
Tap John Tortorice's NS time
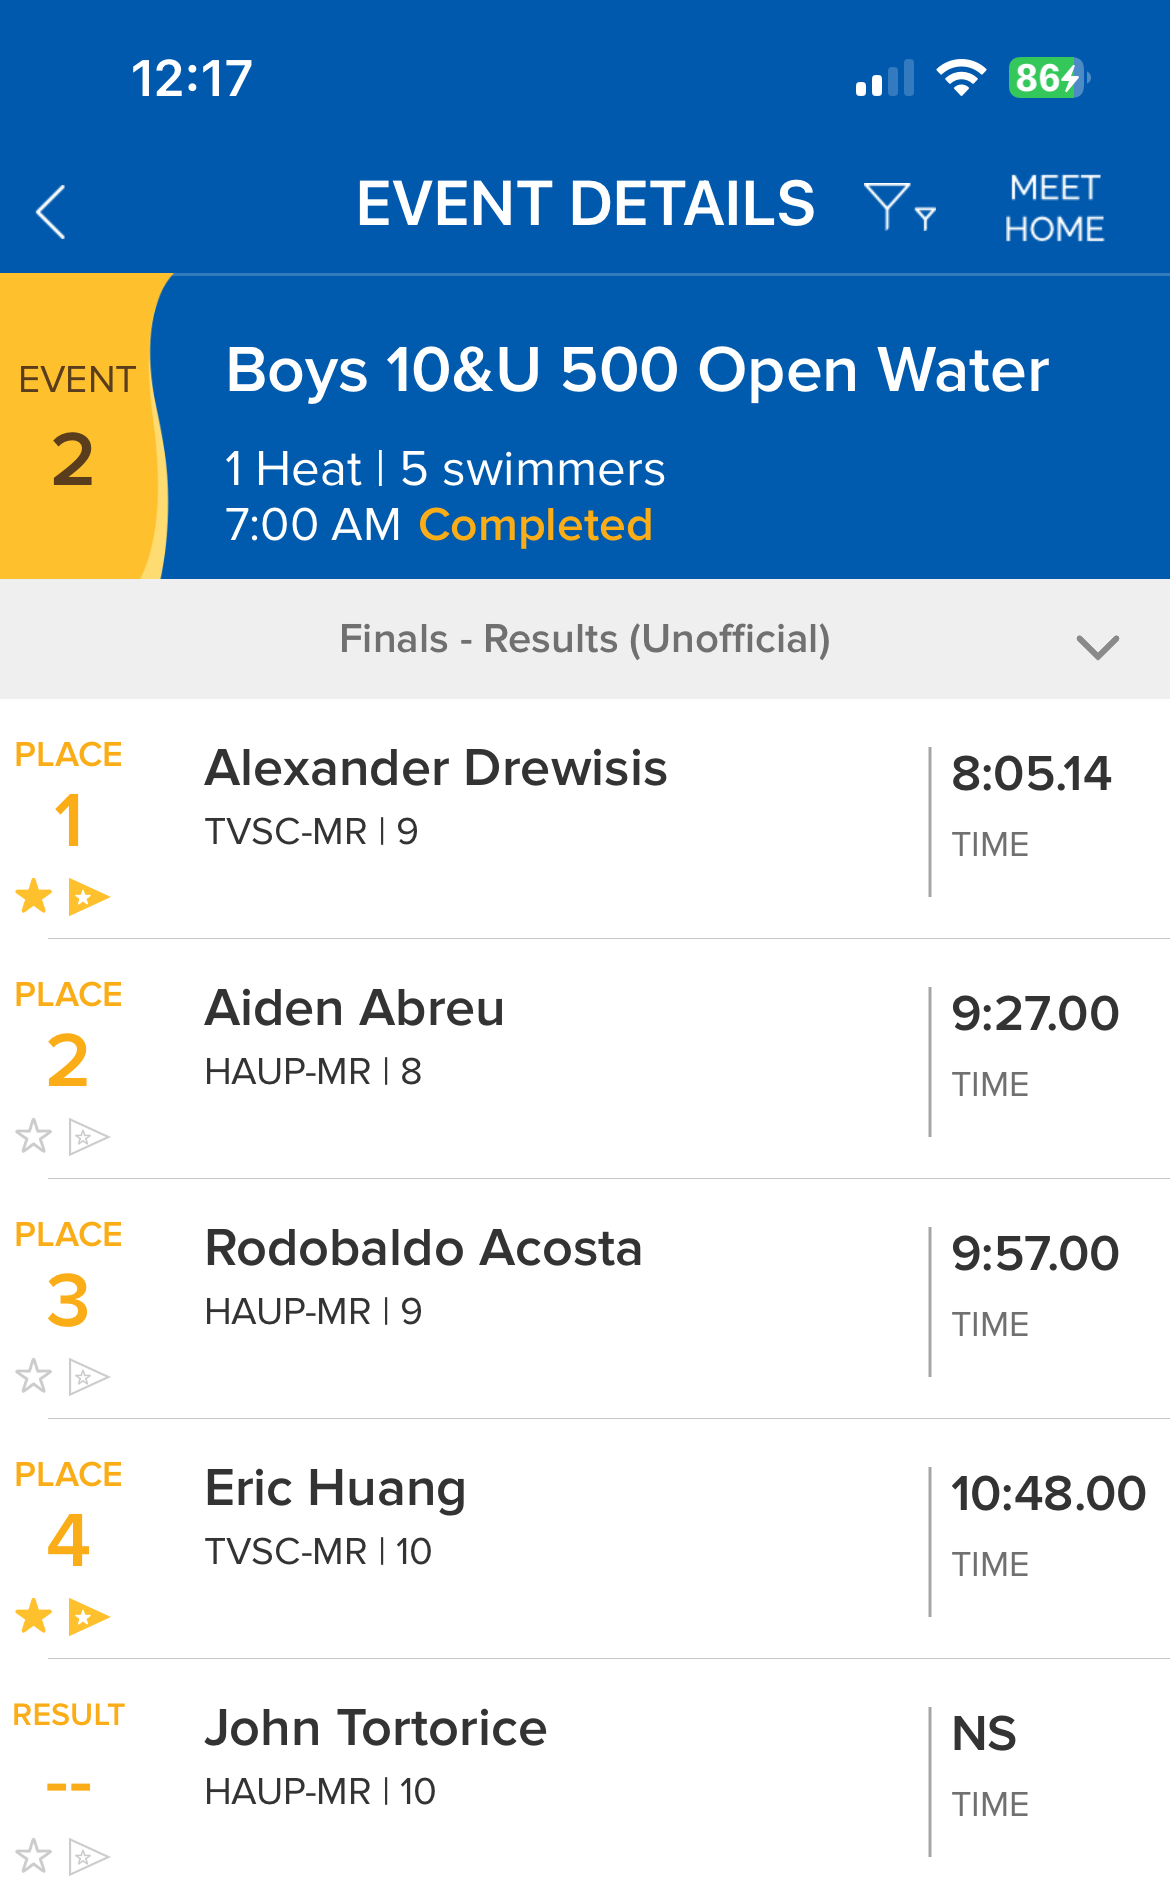click(984, 1734)
